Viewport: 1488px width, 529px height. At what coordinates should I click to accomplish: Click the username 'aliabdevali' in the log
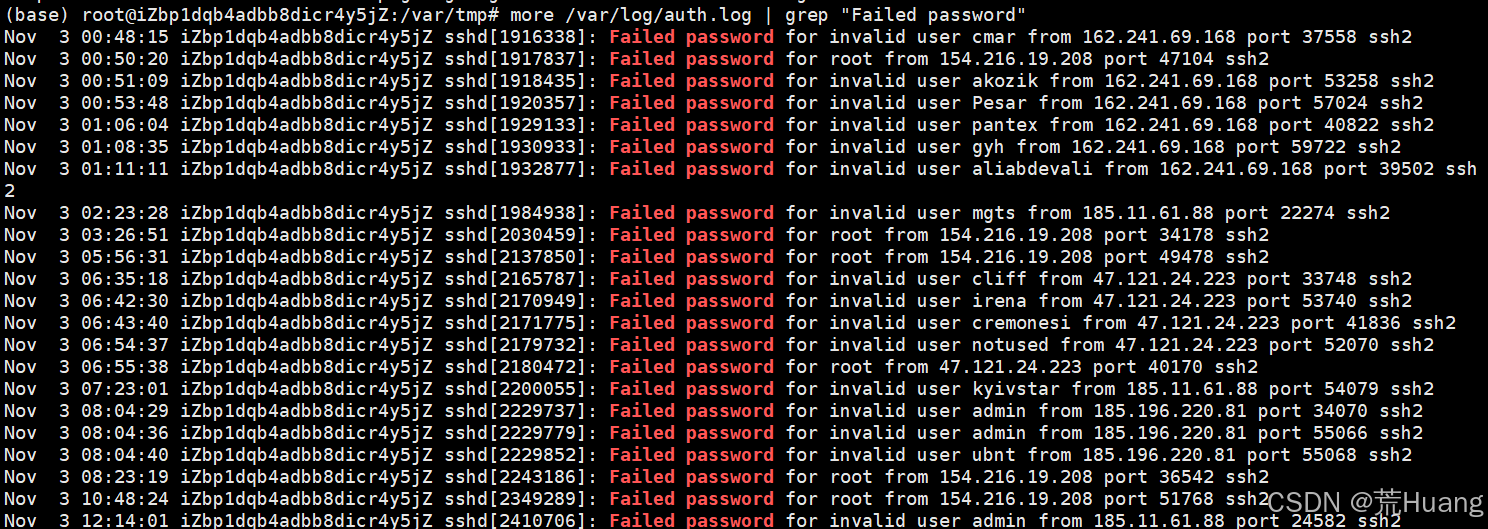[x=1032, y=169]
